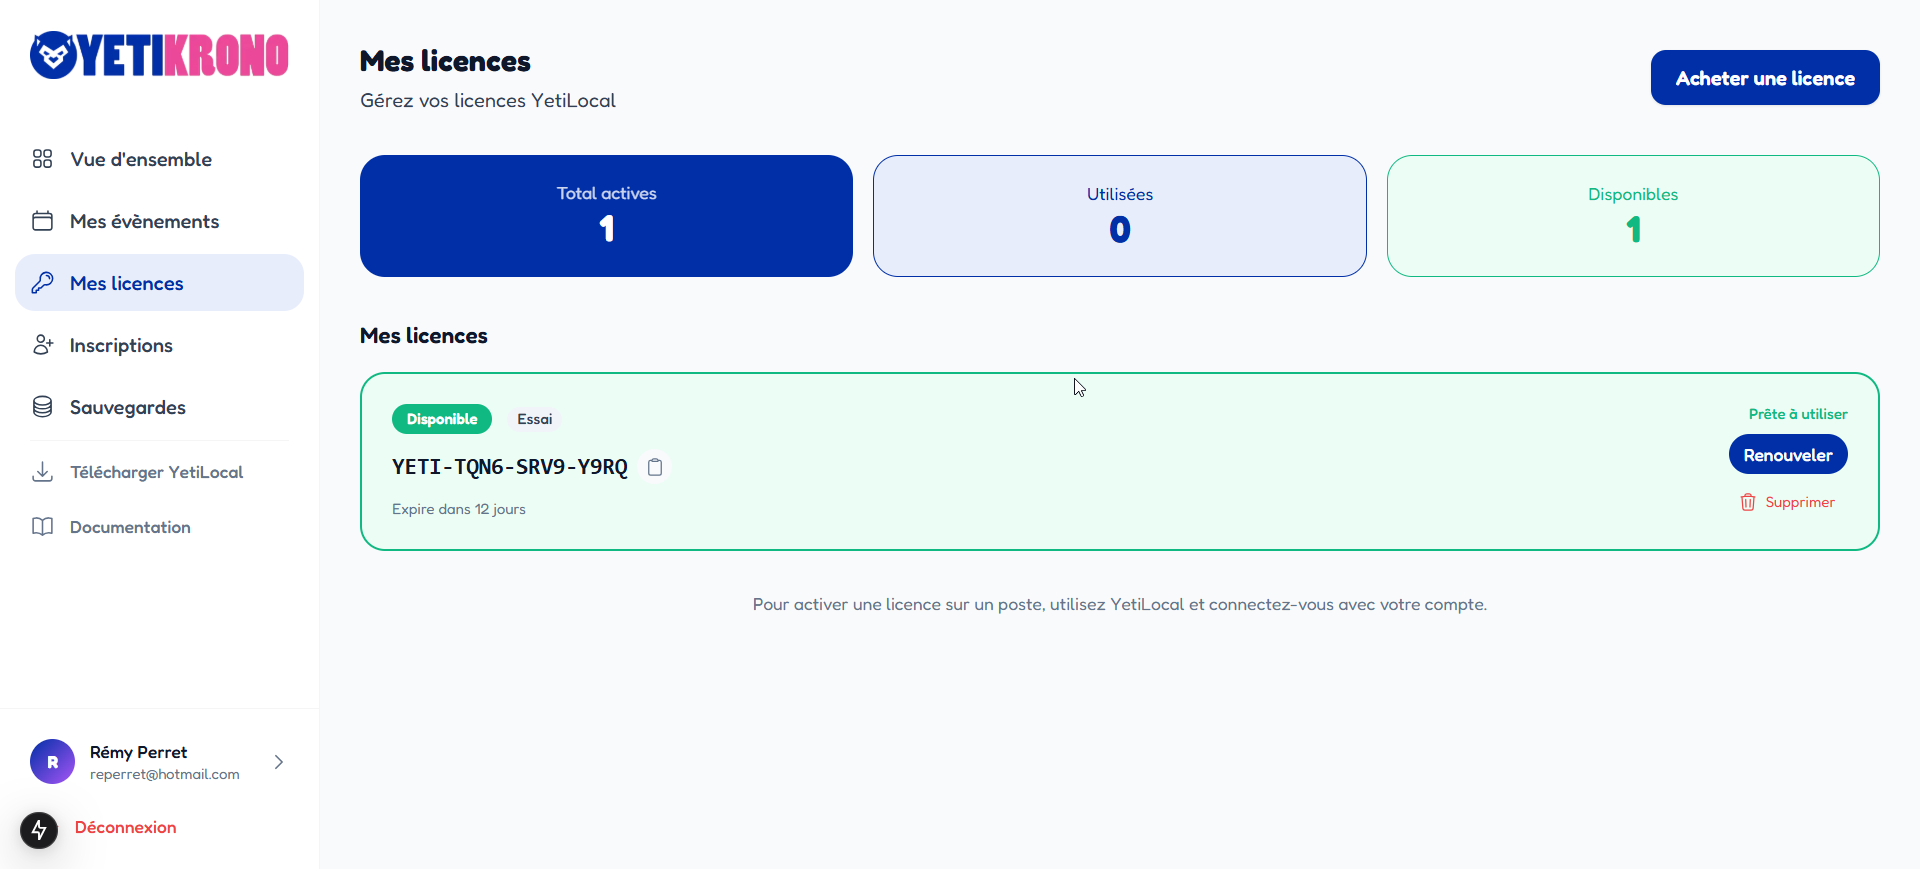The height and width of the screenshot is (869, 1920).
Task: Copy the license key to clipboard
Action: click(x=655, y=467)
